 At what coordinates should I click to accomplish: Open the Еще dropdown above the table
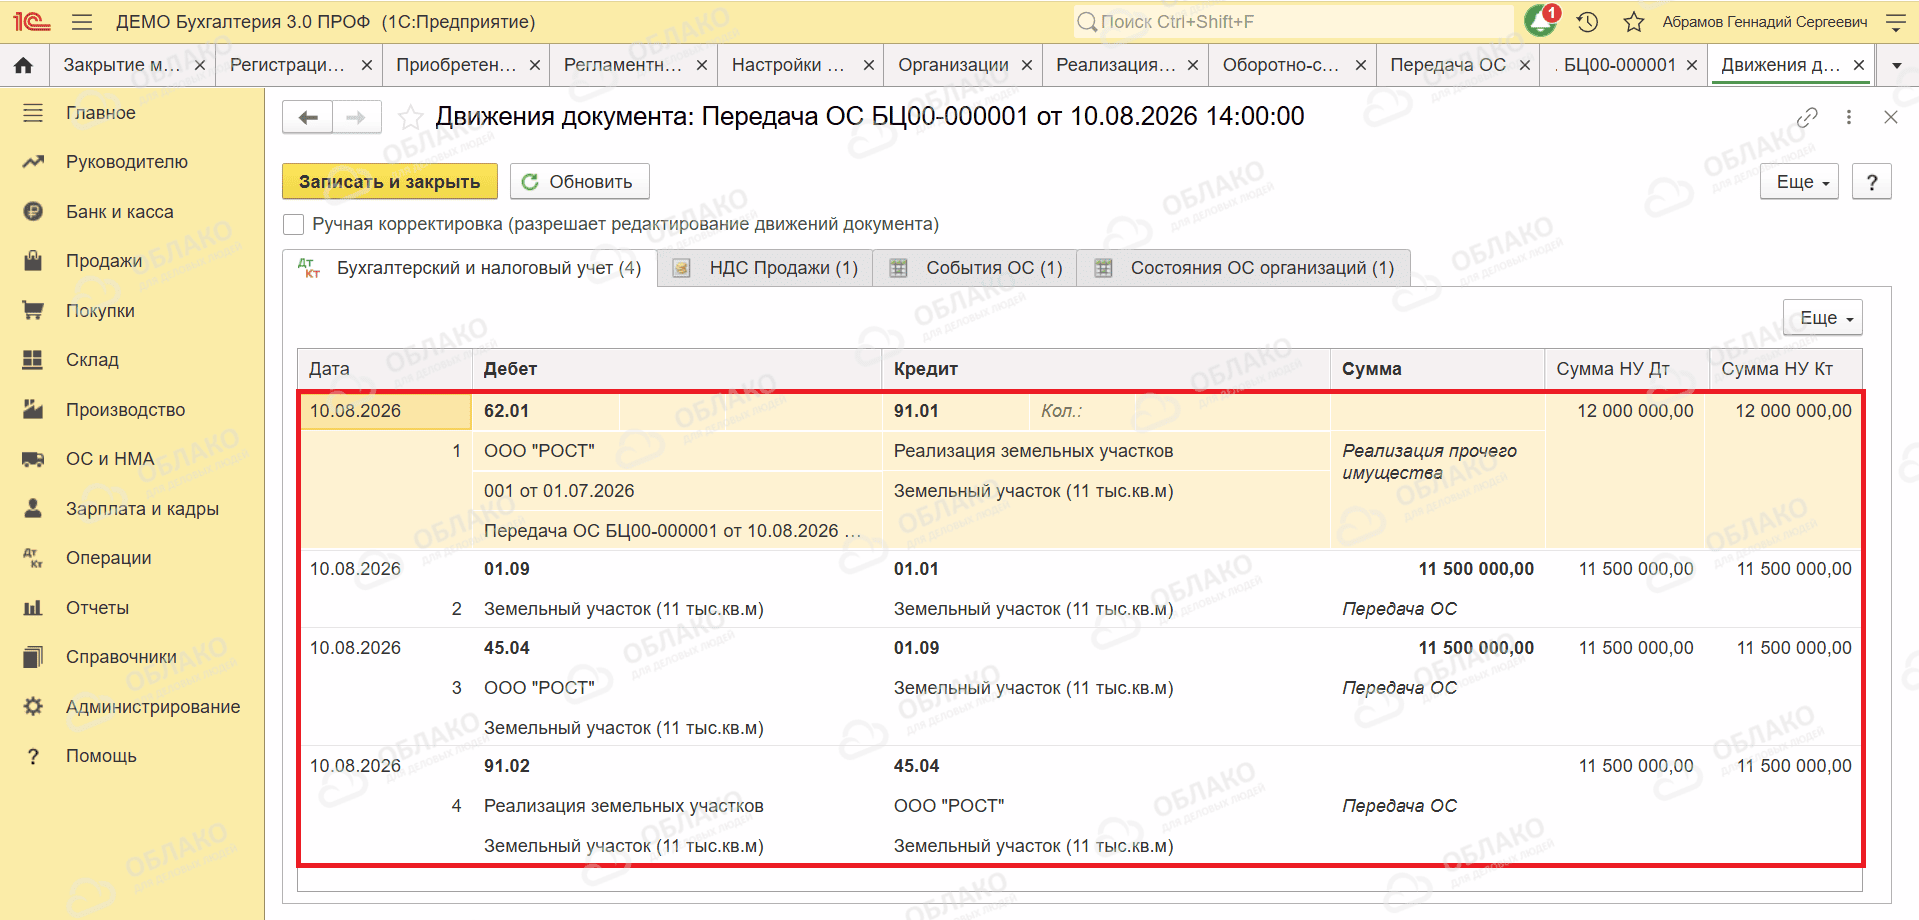point(1823,318)
